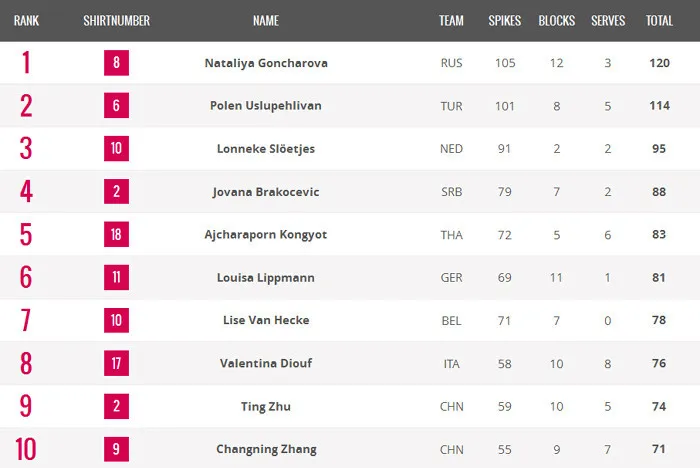
Task: Click Louisa Lippmann's name
Action: [266, 278]
